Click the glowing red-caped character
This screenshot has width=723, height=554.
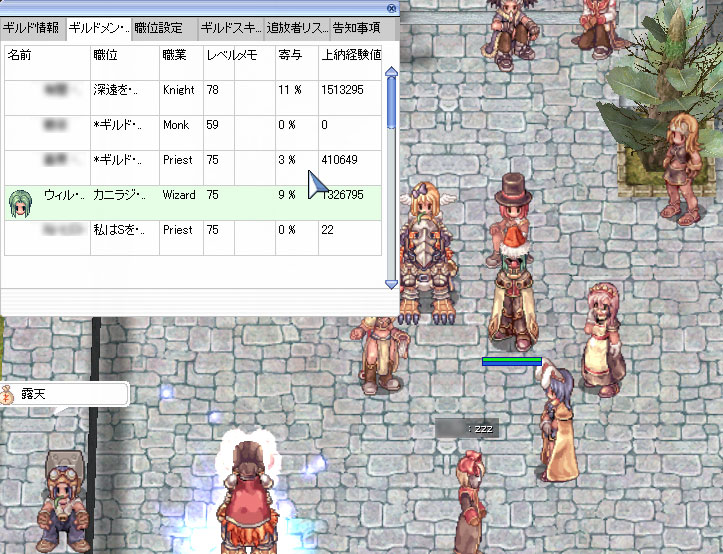click(x=248, y=498)
